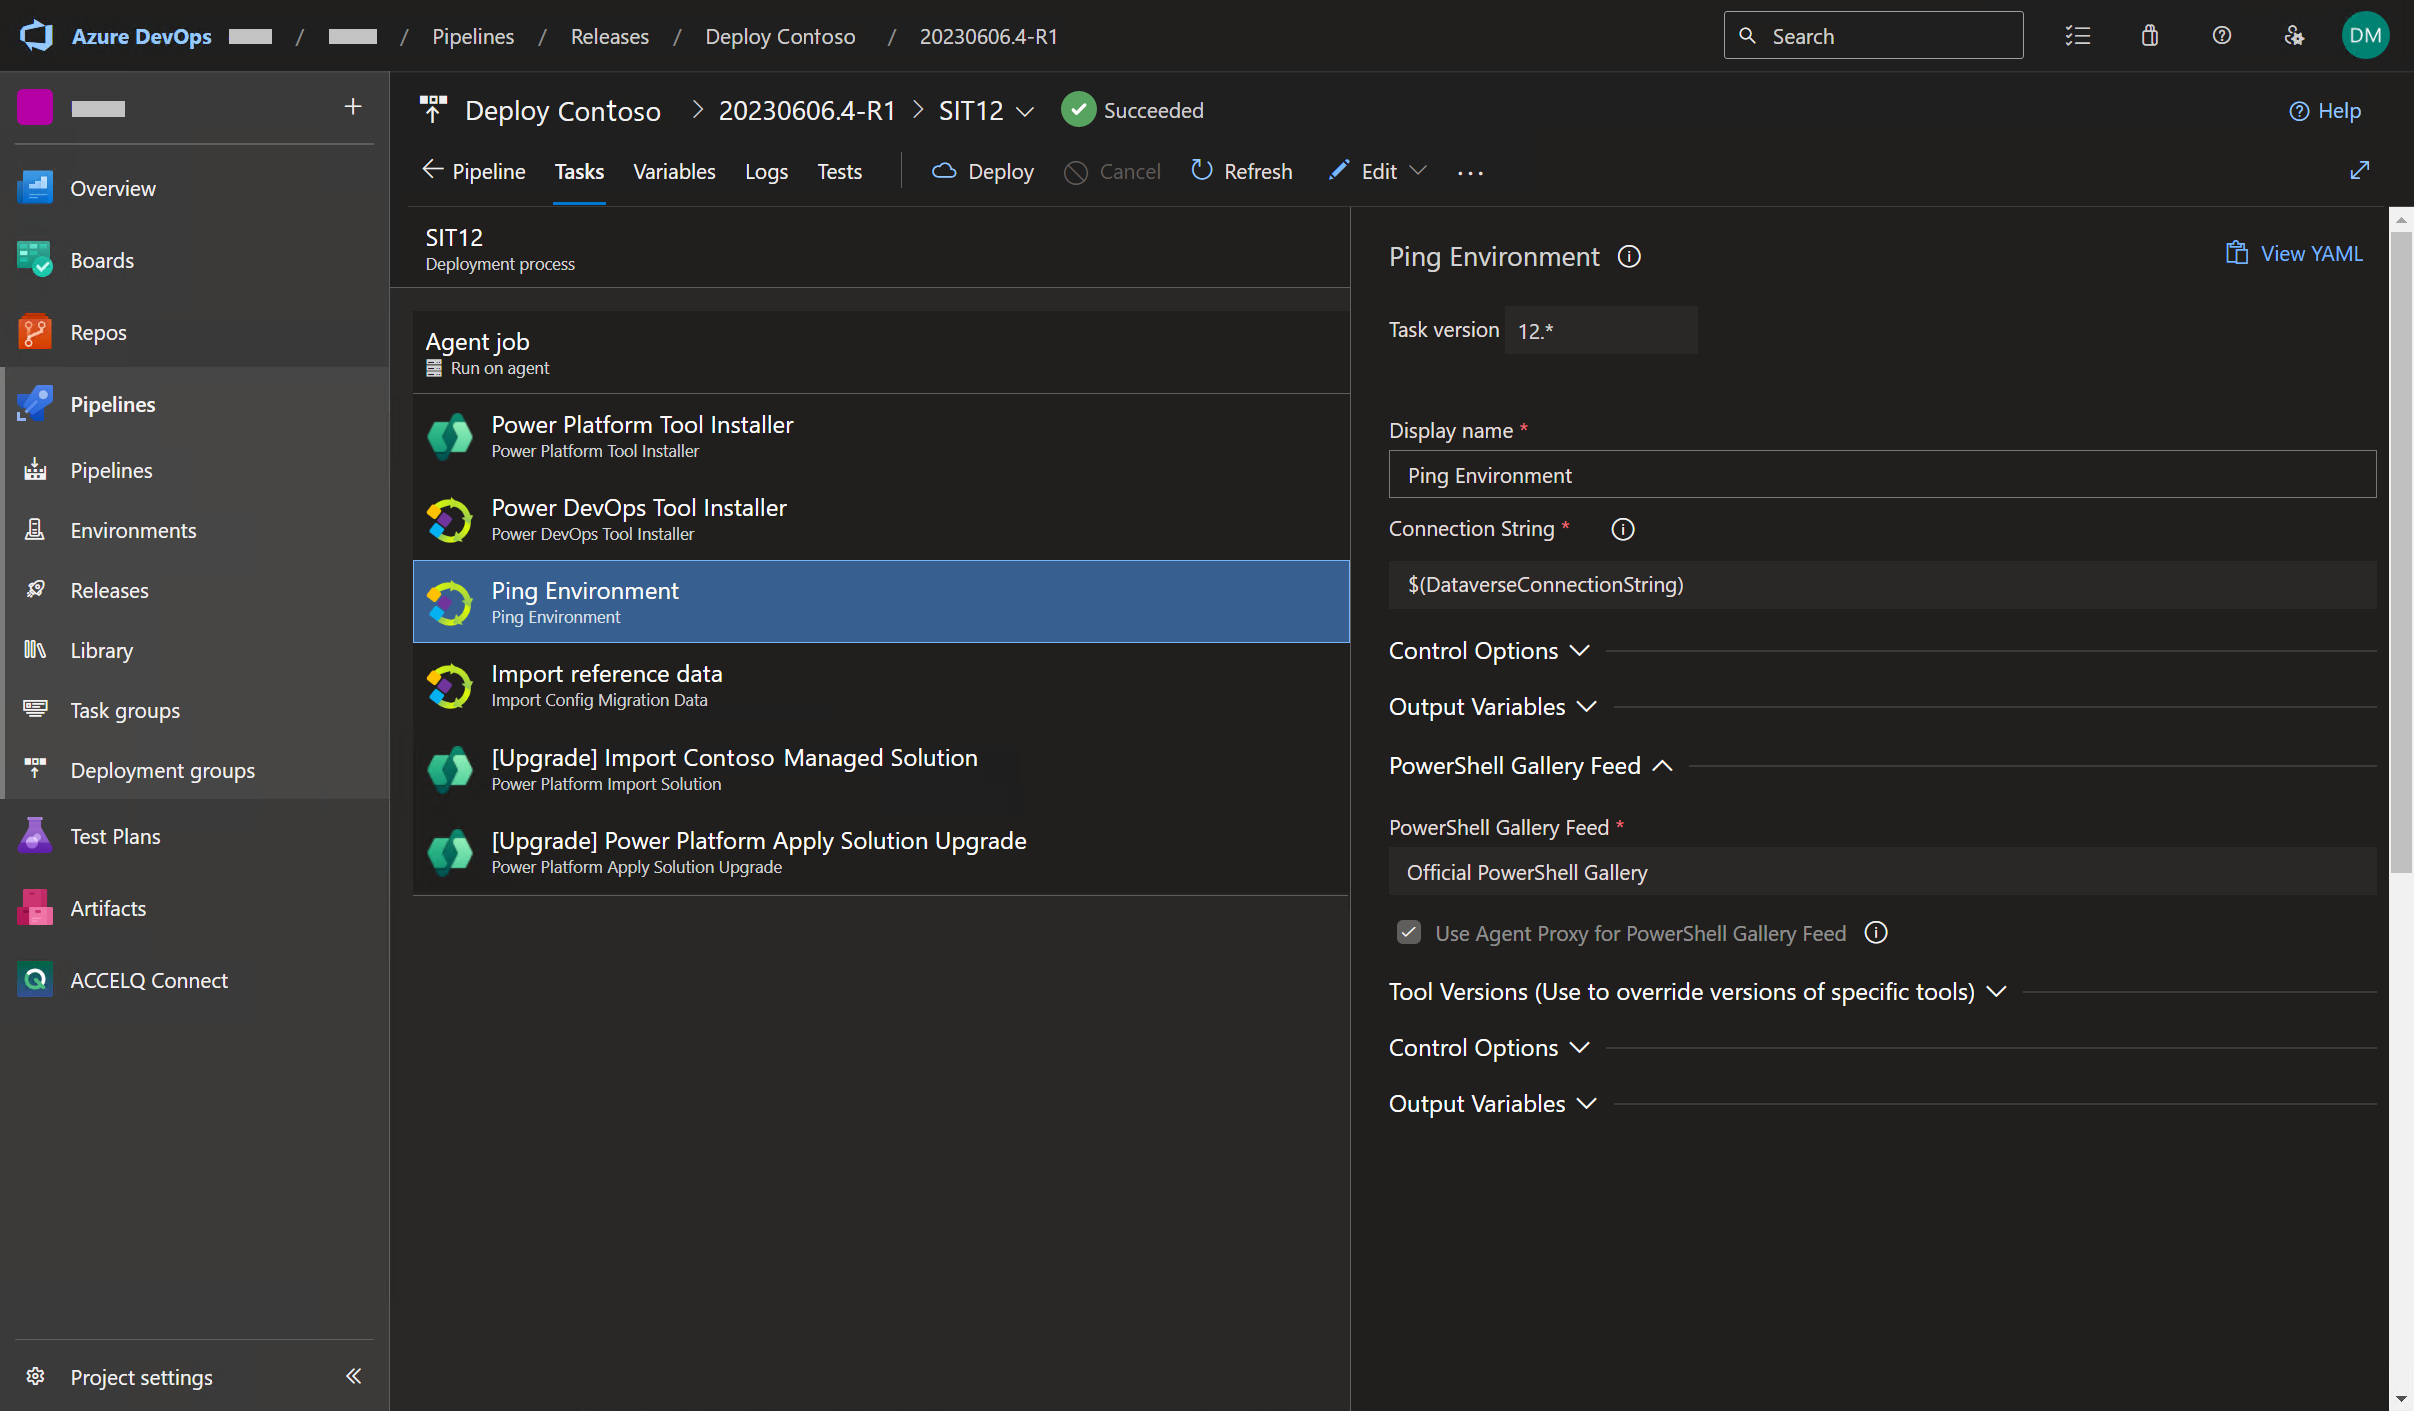The width and height of the screenshot is (2414, 1411).
Task: Open the work items list icon in header
Action: (2077, 36)
